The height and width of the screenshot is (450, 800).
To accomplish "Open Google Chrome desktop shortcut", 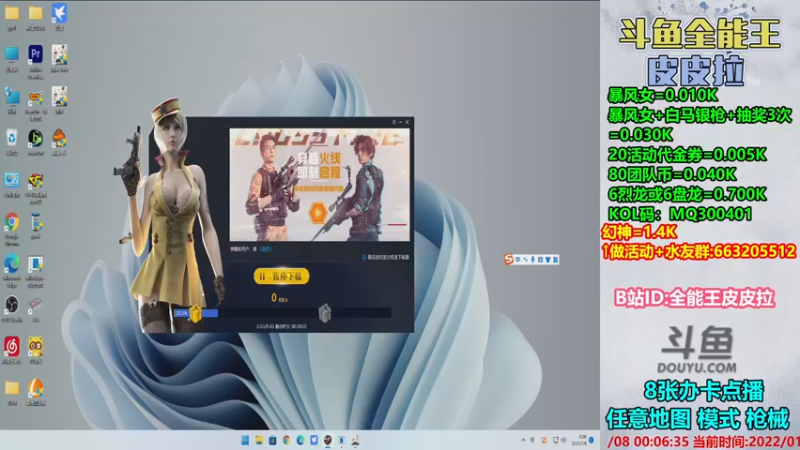I will point(12,222).
